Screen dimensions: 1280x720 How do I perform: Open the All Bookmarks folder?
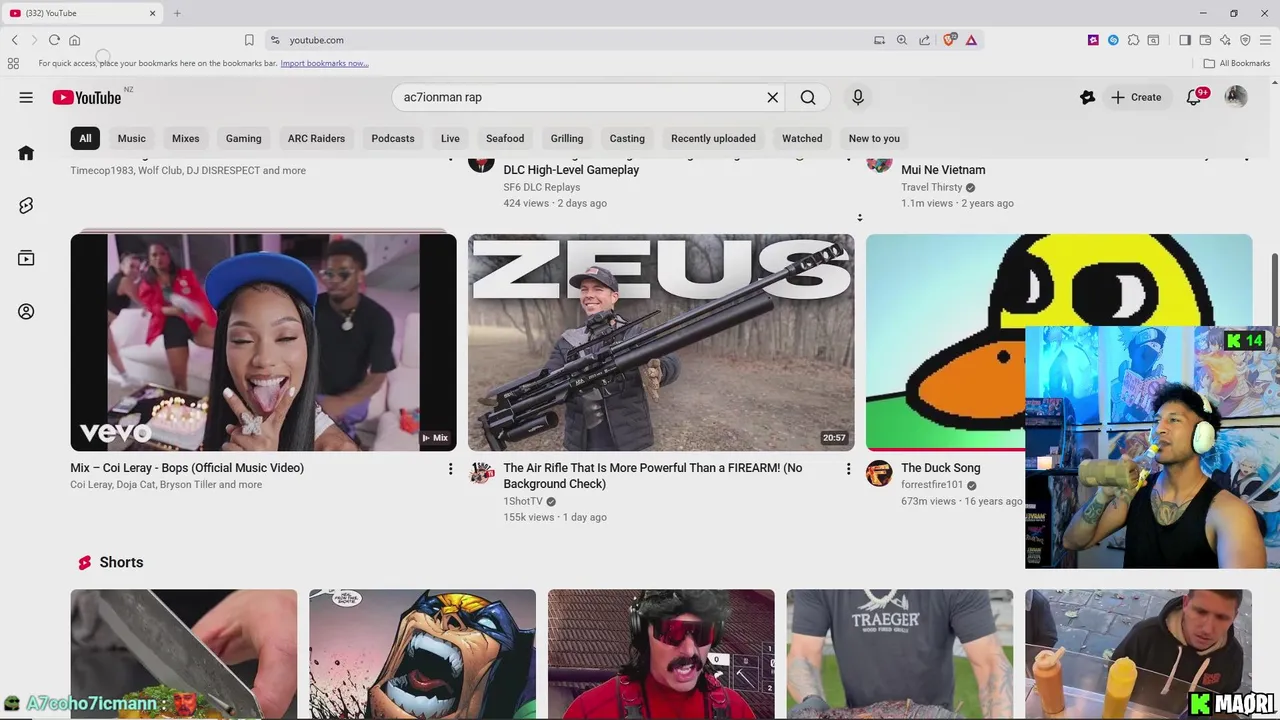pos(1237,63)
